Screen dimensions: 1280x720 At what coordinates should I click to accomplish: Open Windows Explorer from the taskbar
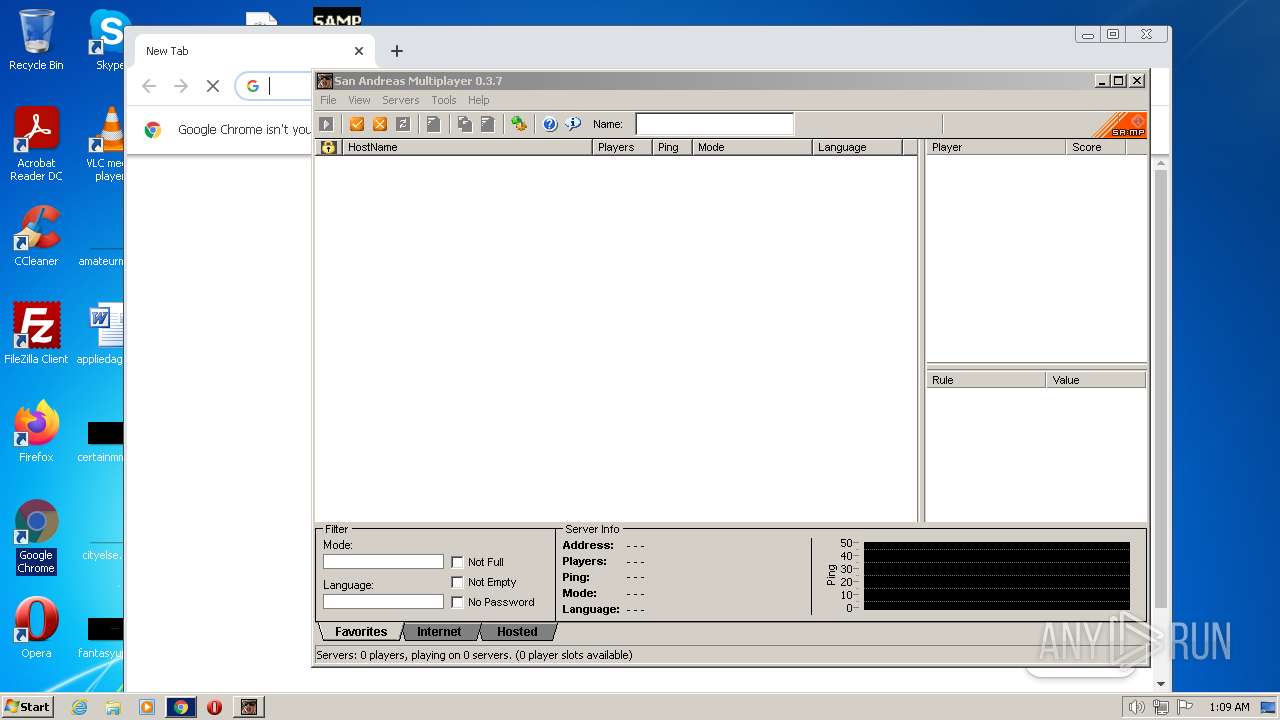coord(113,707)
